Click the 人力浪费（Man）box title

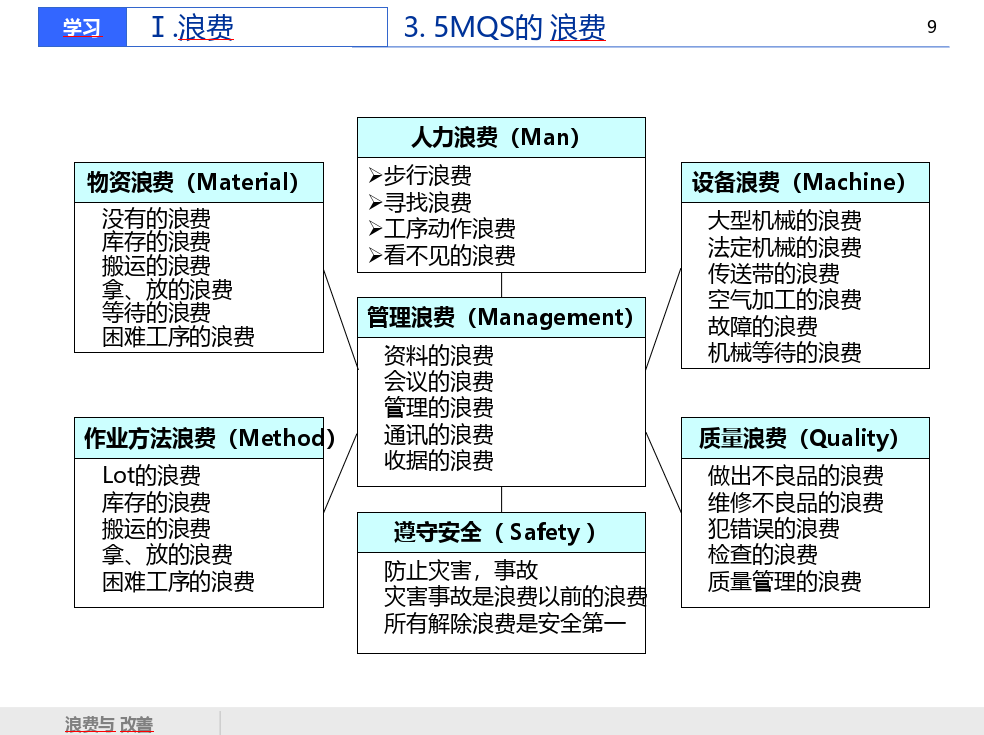(x=501, y=137)
